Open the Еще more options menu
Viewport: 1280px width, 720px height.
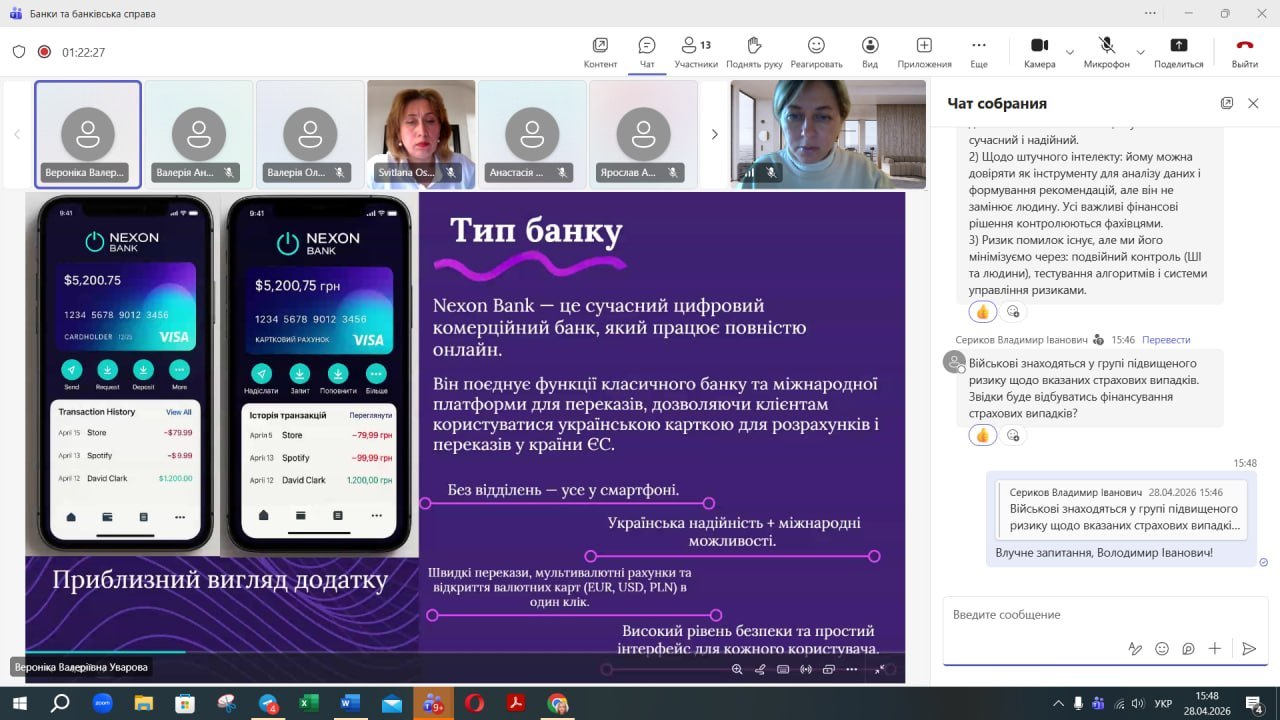[x=979, y=52]
